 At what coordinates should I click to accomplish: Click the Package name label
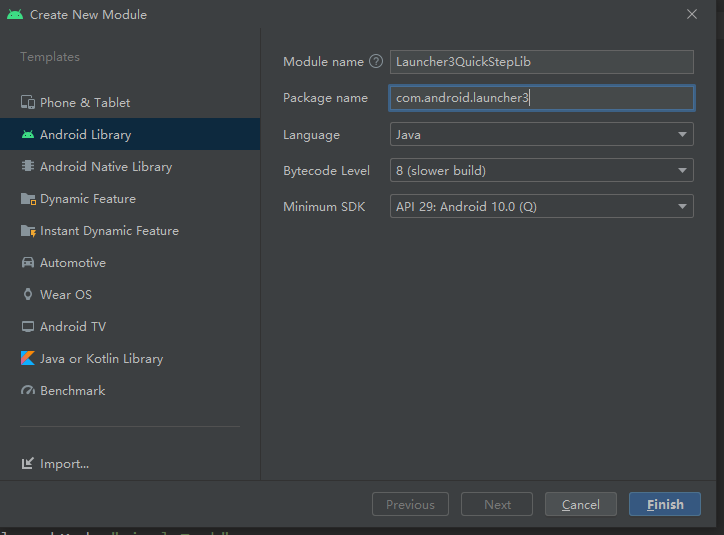point(325,98)
